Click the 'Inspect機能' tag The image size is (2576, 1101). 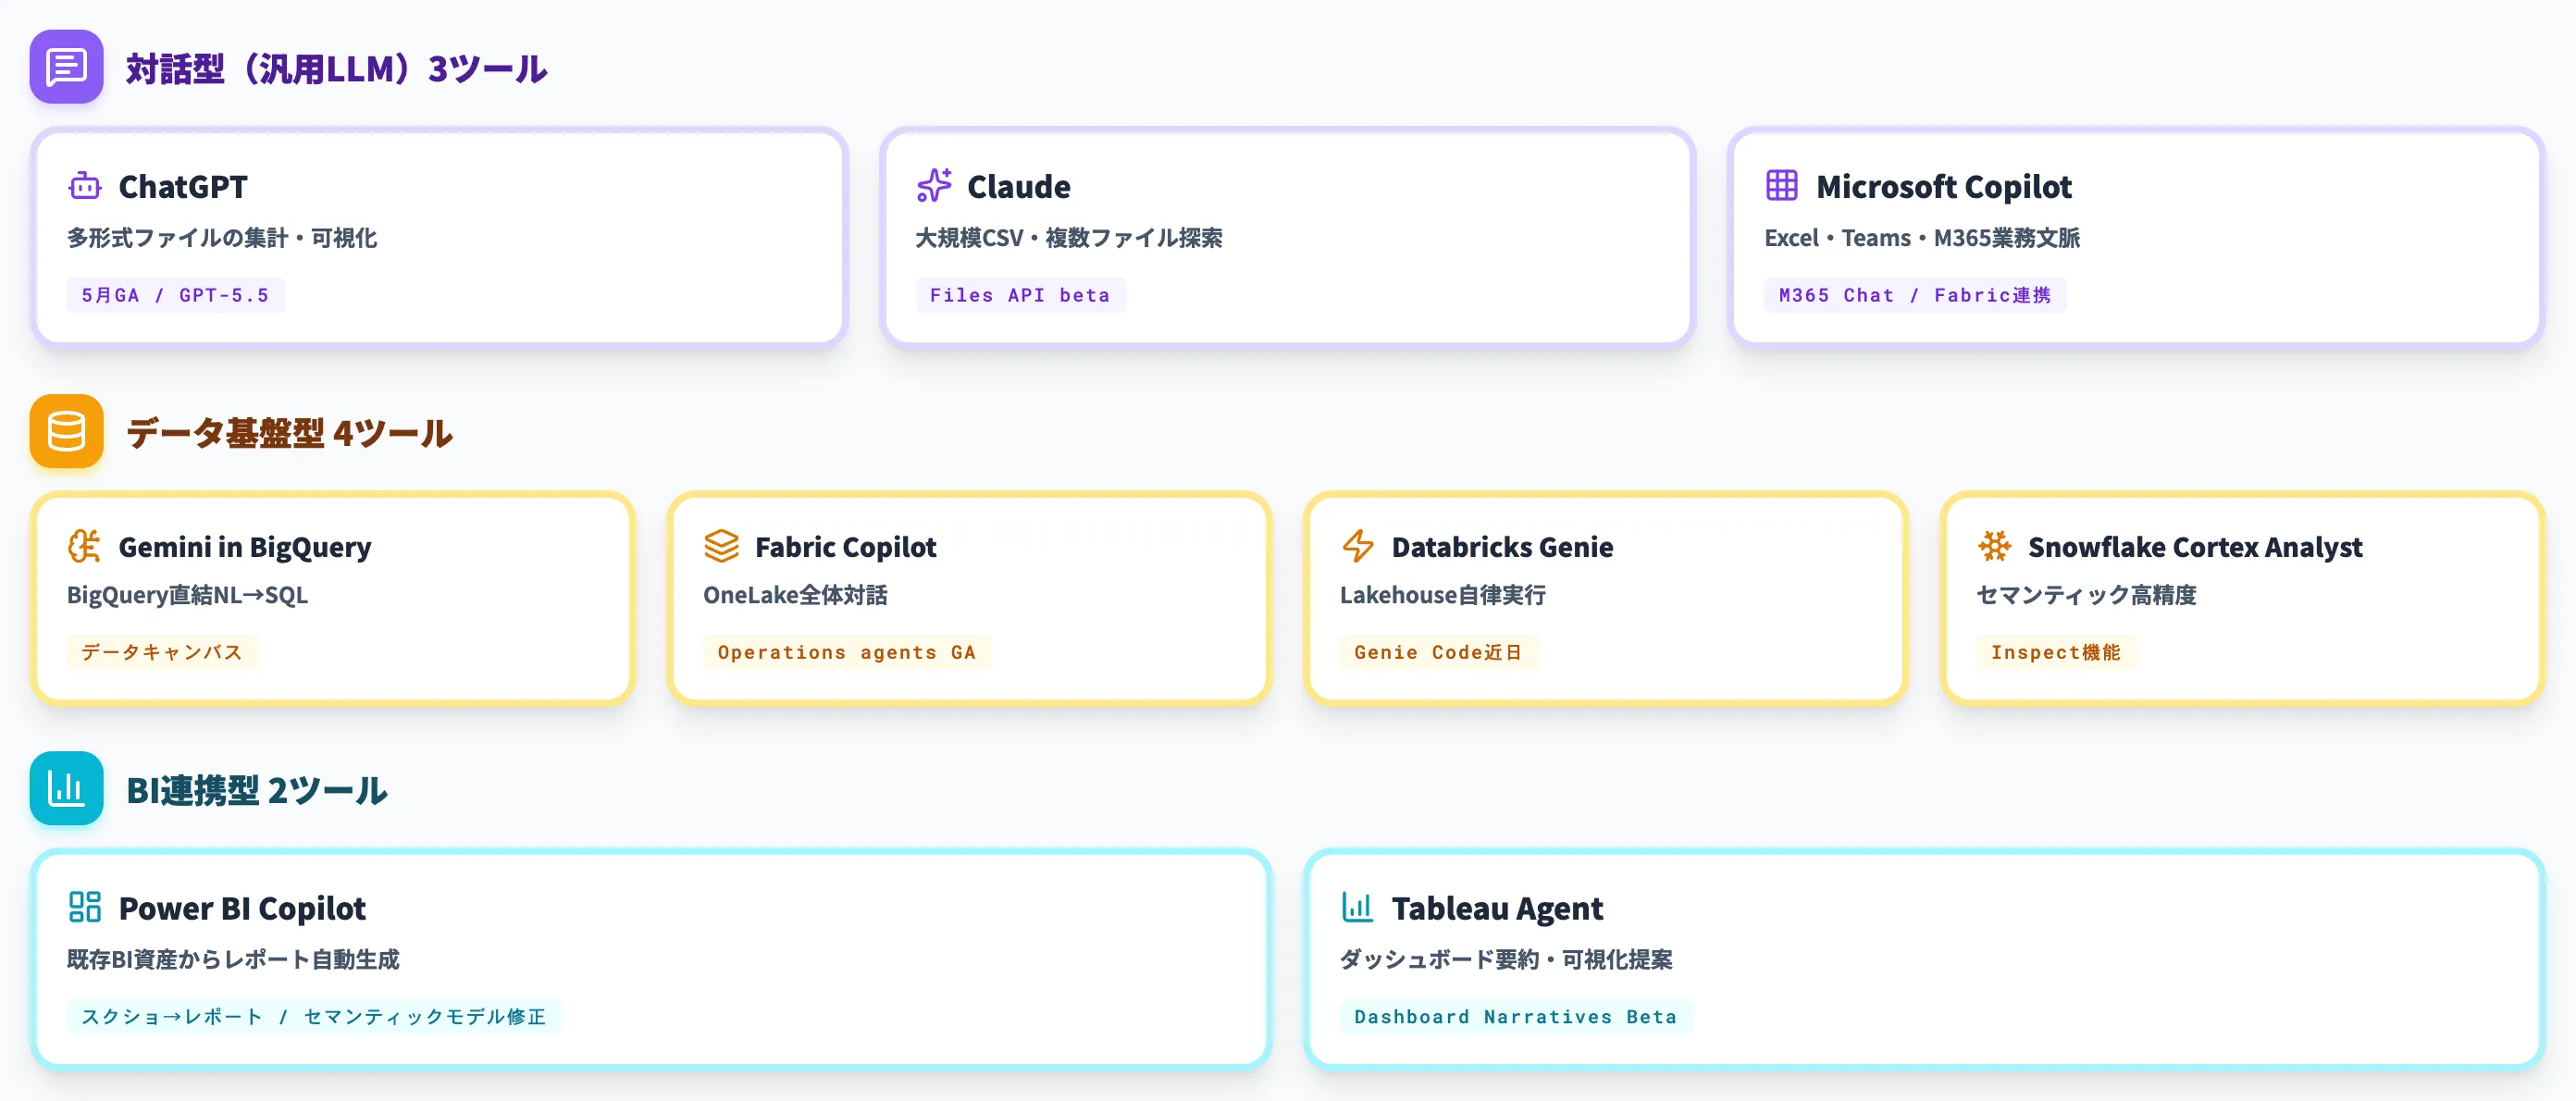point(2056,652)
